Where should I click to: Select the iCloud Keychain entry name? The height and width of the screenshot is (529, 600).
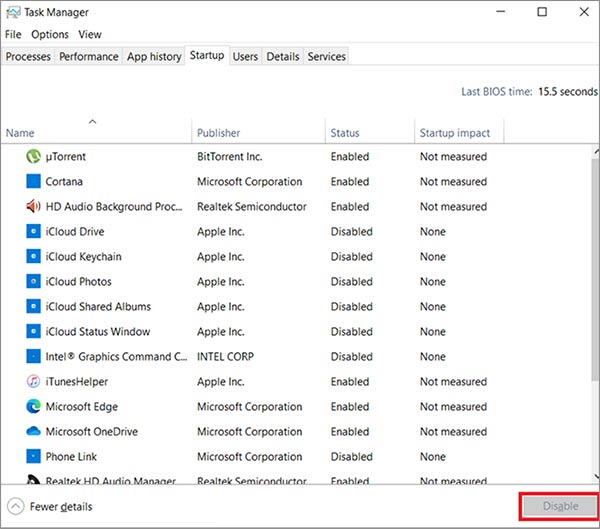[83, 256]
